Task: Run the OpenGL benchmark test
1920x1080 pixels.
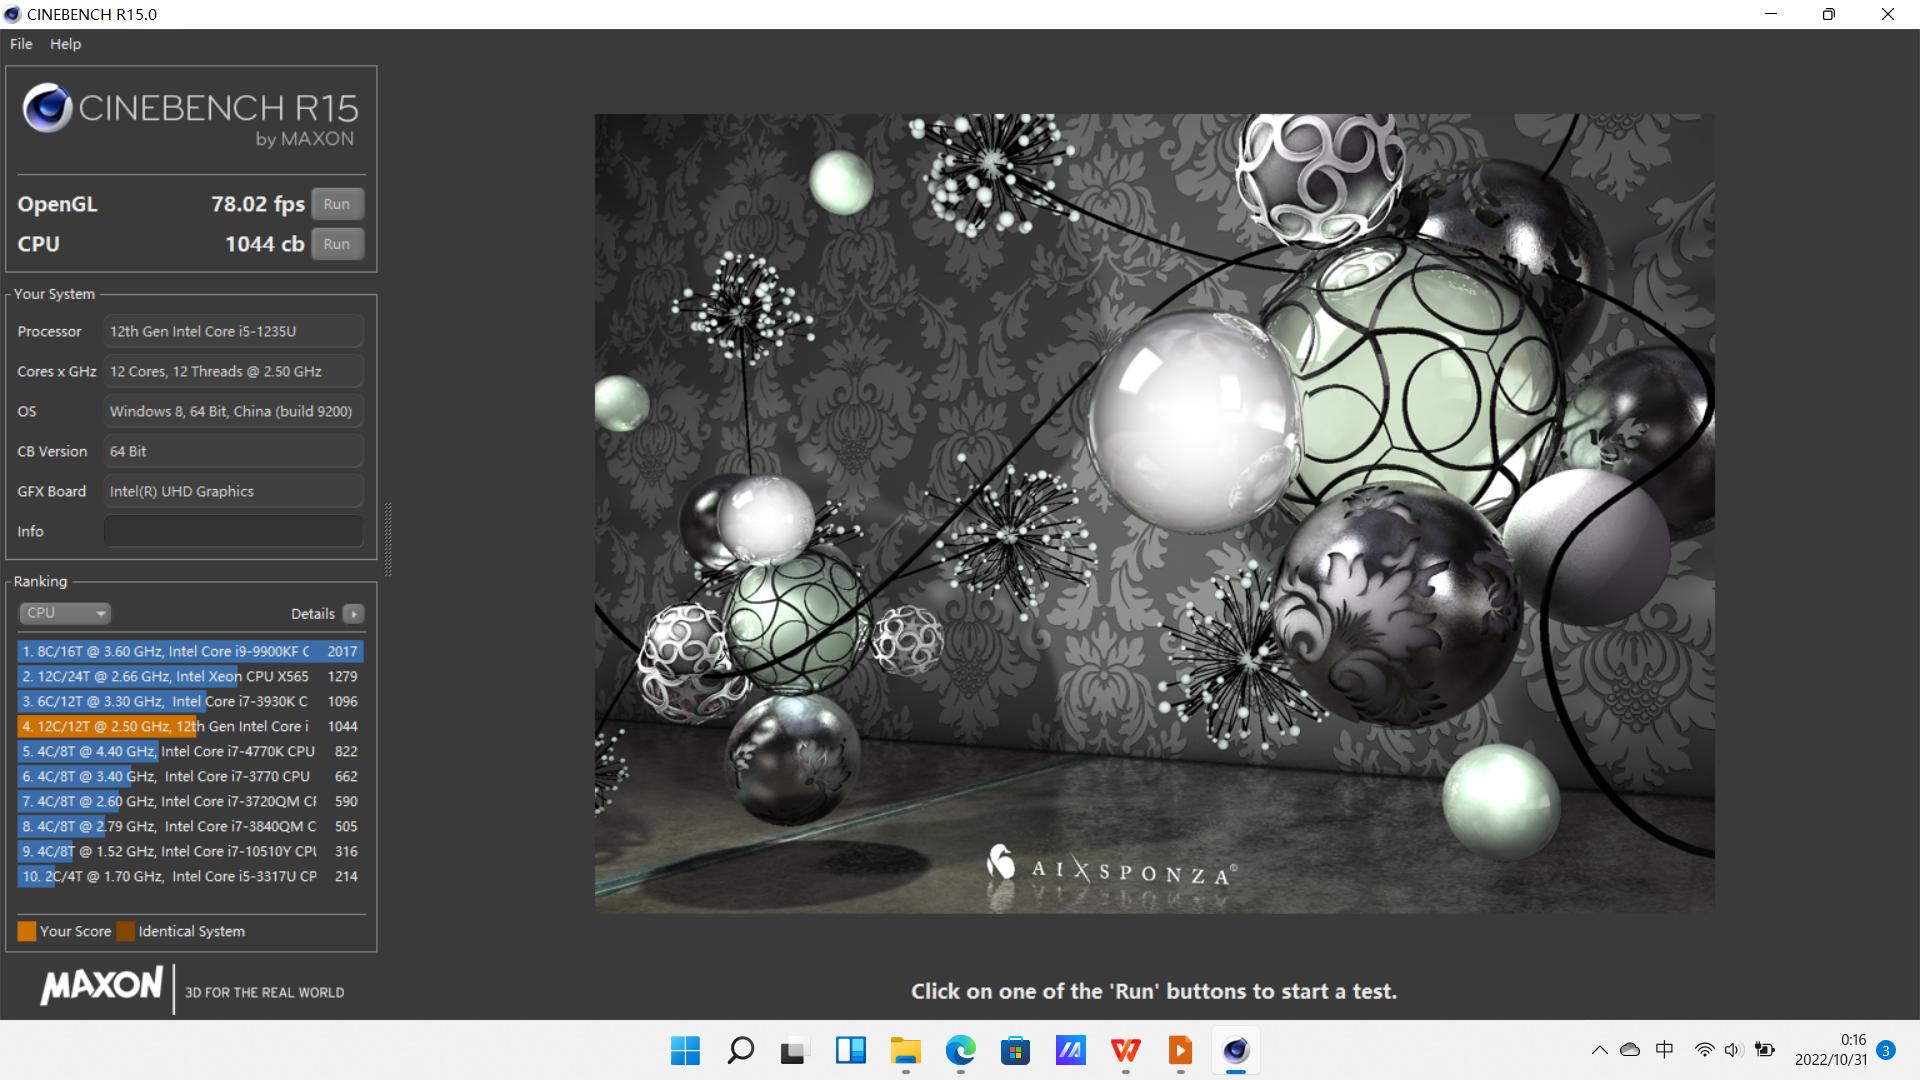Action: [x=338, y=203]
